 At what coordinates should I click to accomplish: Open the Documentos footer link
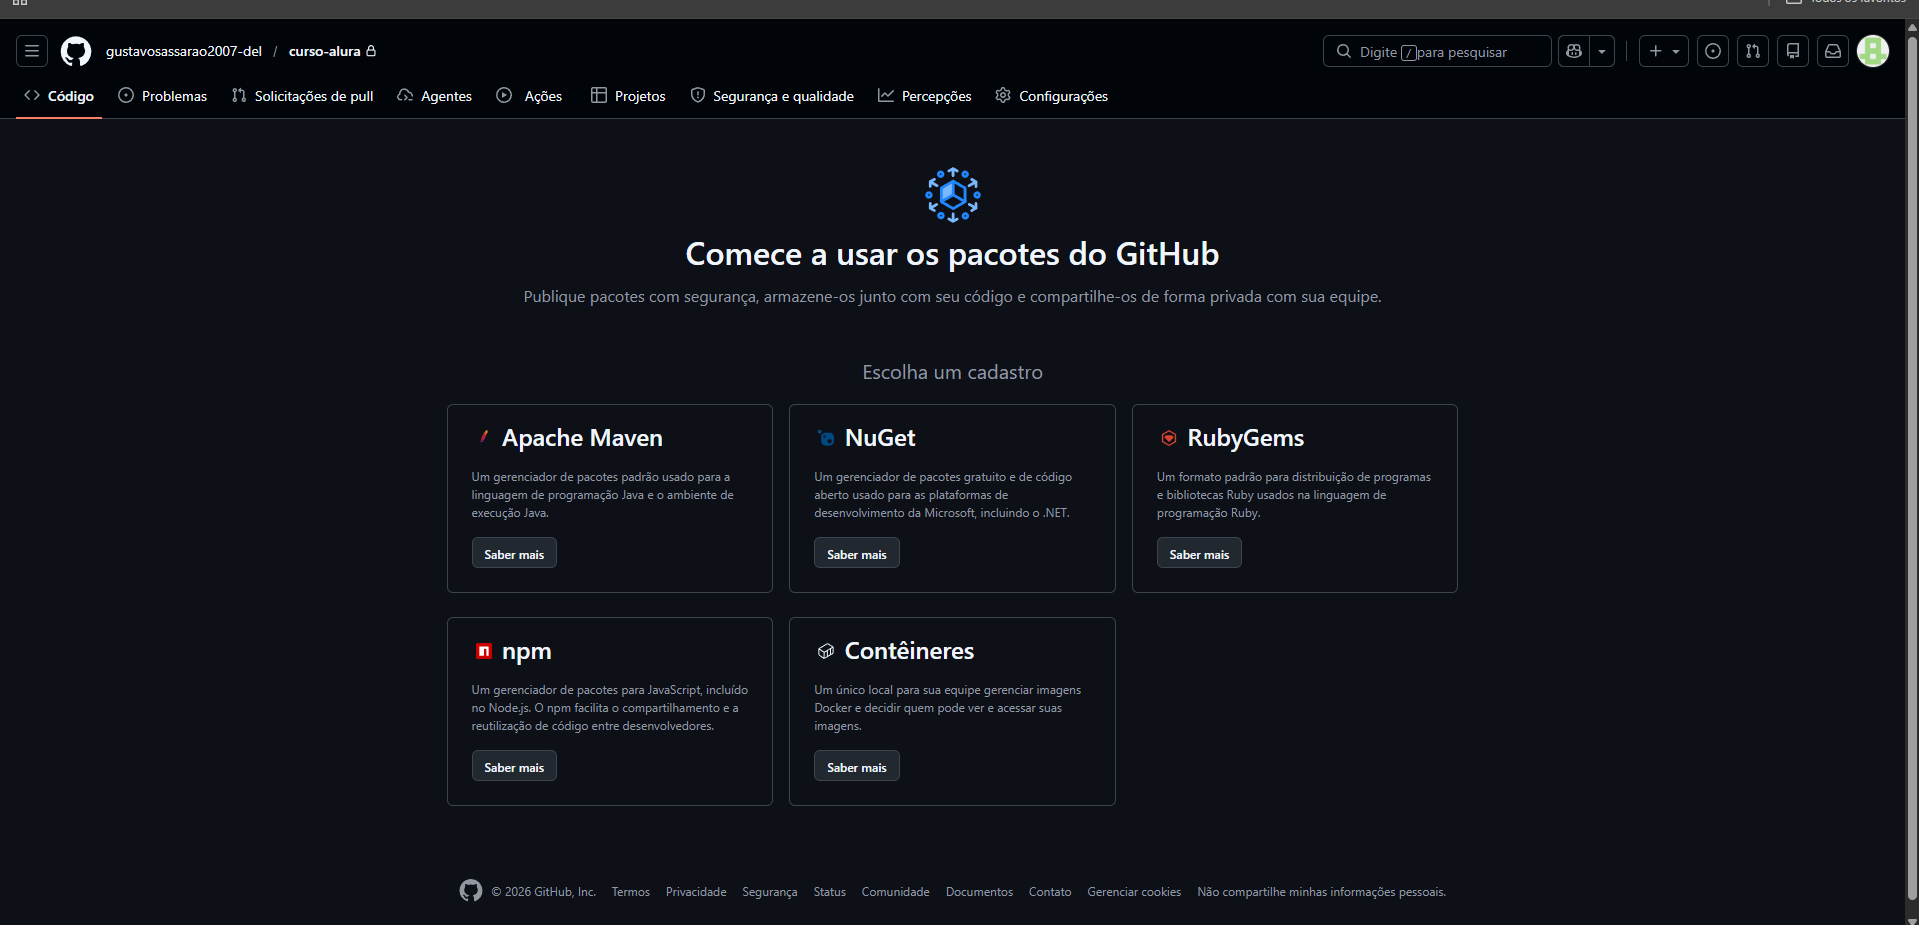(980, 892)
